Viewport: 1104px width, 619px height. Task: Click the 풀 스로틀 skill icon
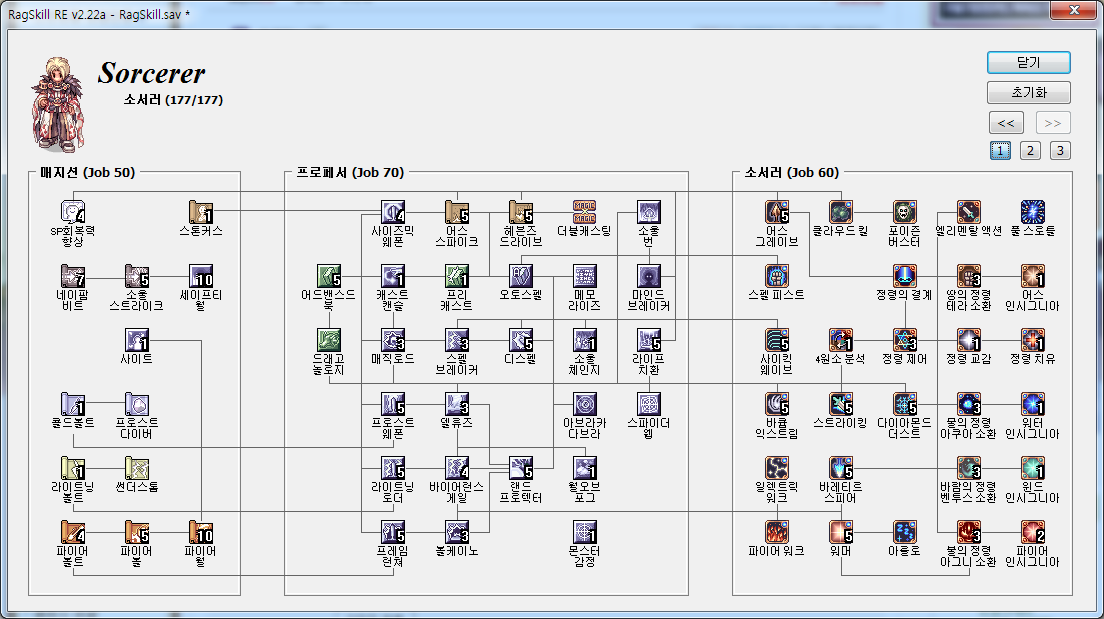tap(1033, 212)
